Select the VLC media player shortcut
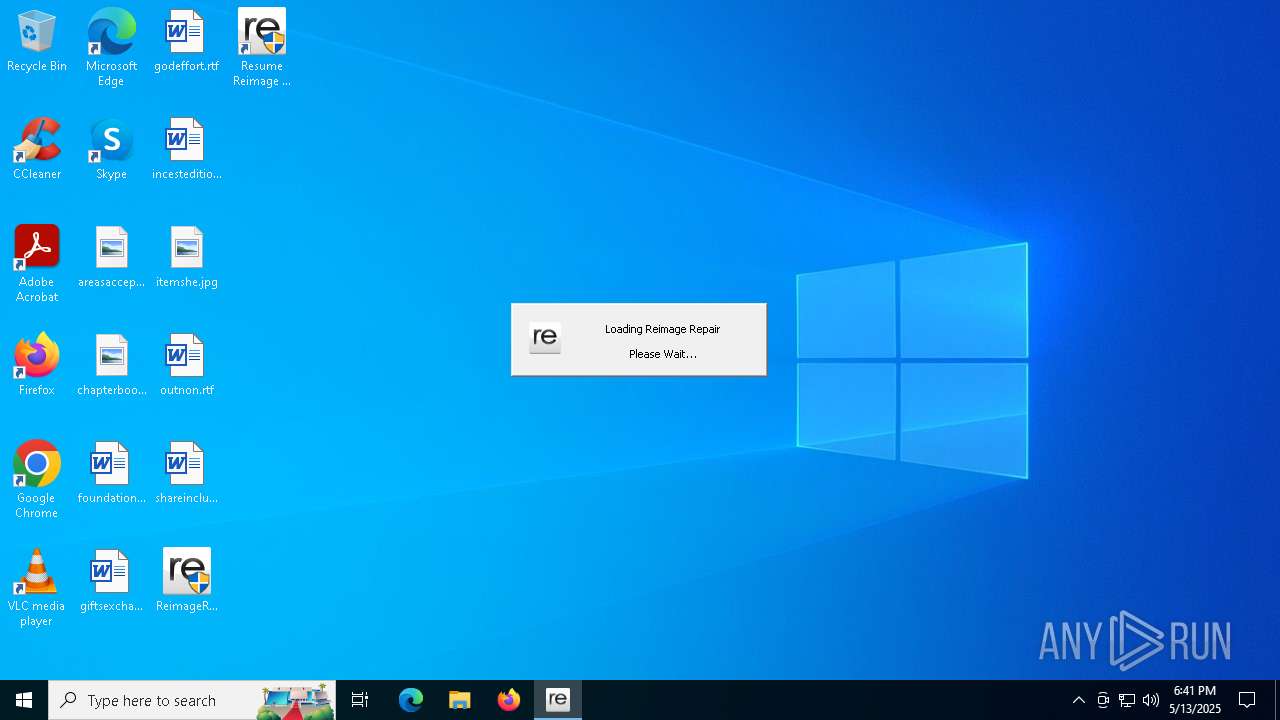The width and height of the screenshot is (1280, 720). [37, 588]
